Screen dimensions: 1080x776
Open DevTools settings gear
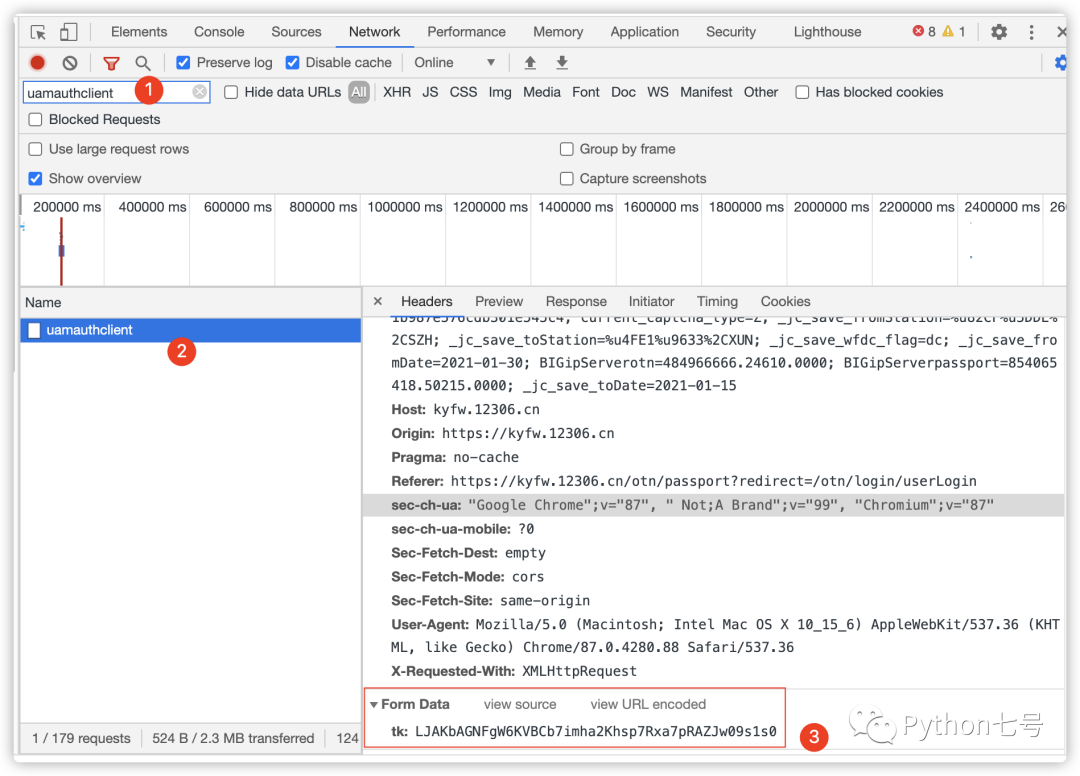click(x=999, y=32)
